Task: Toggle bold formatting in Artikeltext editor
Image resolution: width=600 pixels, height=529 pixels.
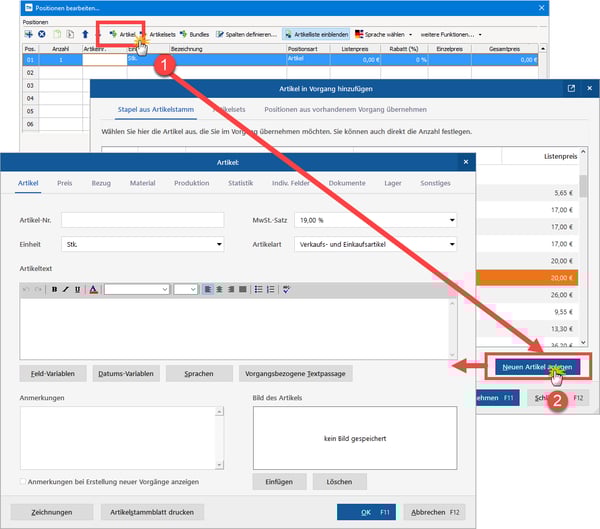Action: click(54, 289)
